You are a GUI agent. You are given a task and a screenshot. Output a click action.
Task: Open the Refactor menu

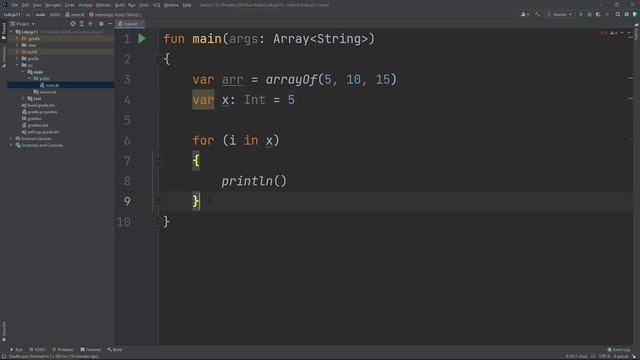tap(103, 5)
